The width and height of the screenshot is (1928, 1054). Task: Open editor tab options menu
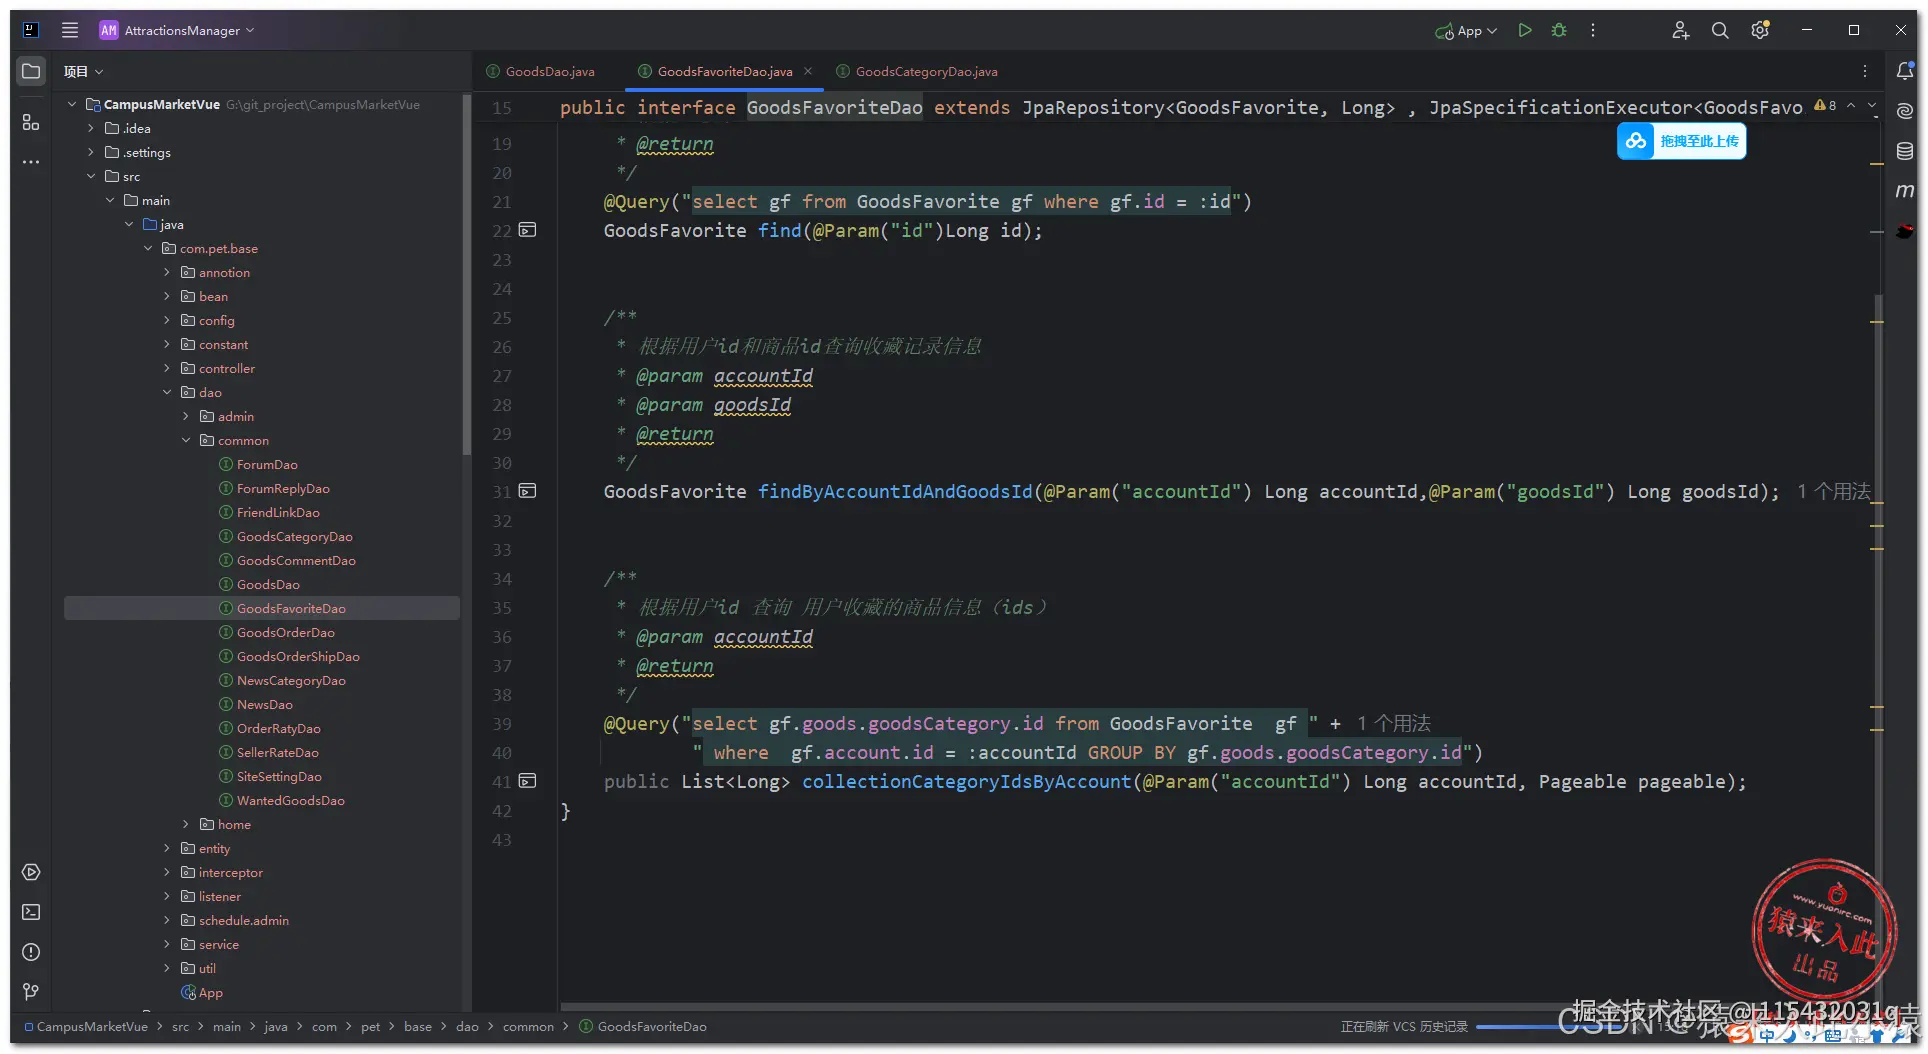1865,71
